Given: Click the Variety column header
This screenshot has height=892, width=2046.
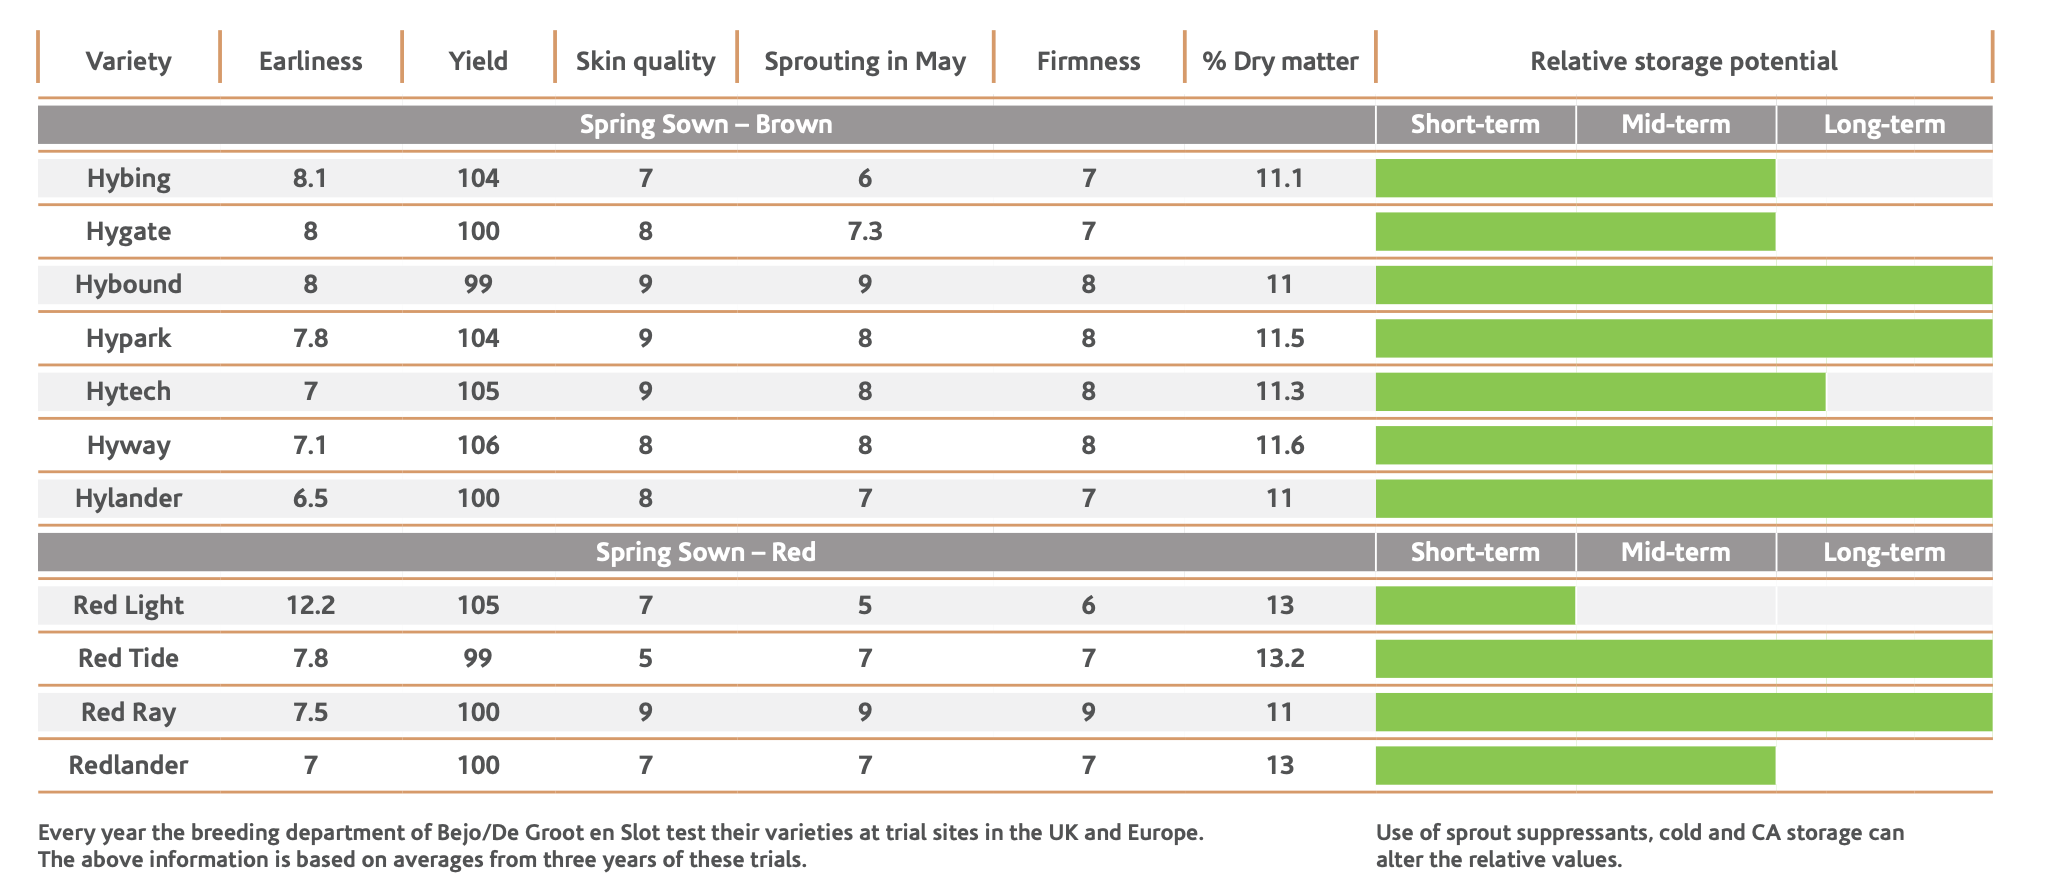Looking at the screenshot, I should [x=128, y=61].
